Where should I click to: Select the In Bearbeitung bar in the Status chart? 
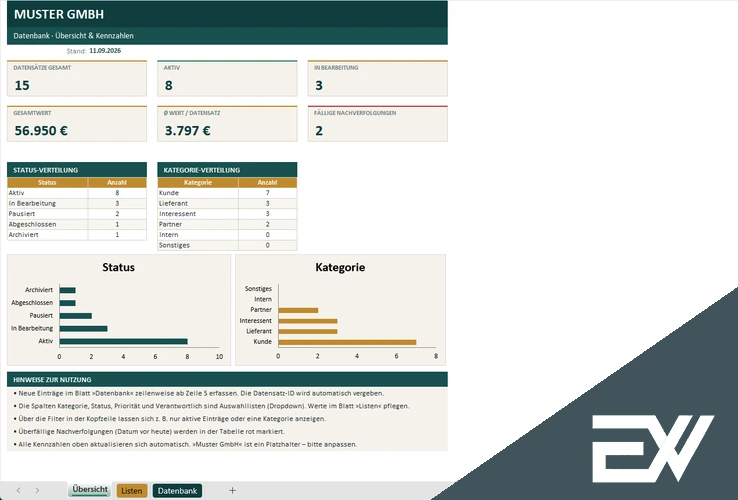[83, 329]
